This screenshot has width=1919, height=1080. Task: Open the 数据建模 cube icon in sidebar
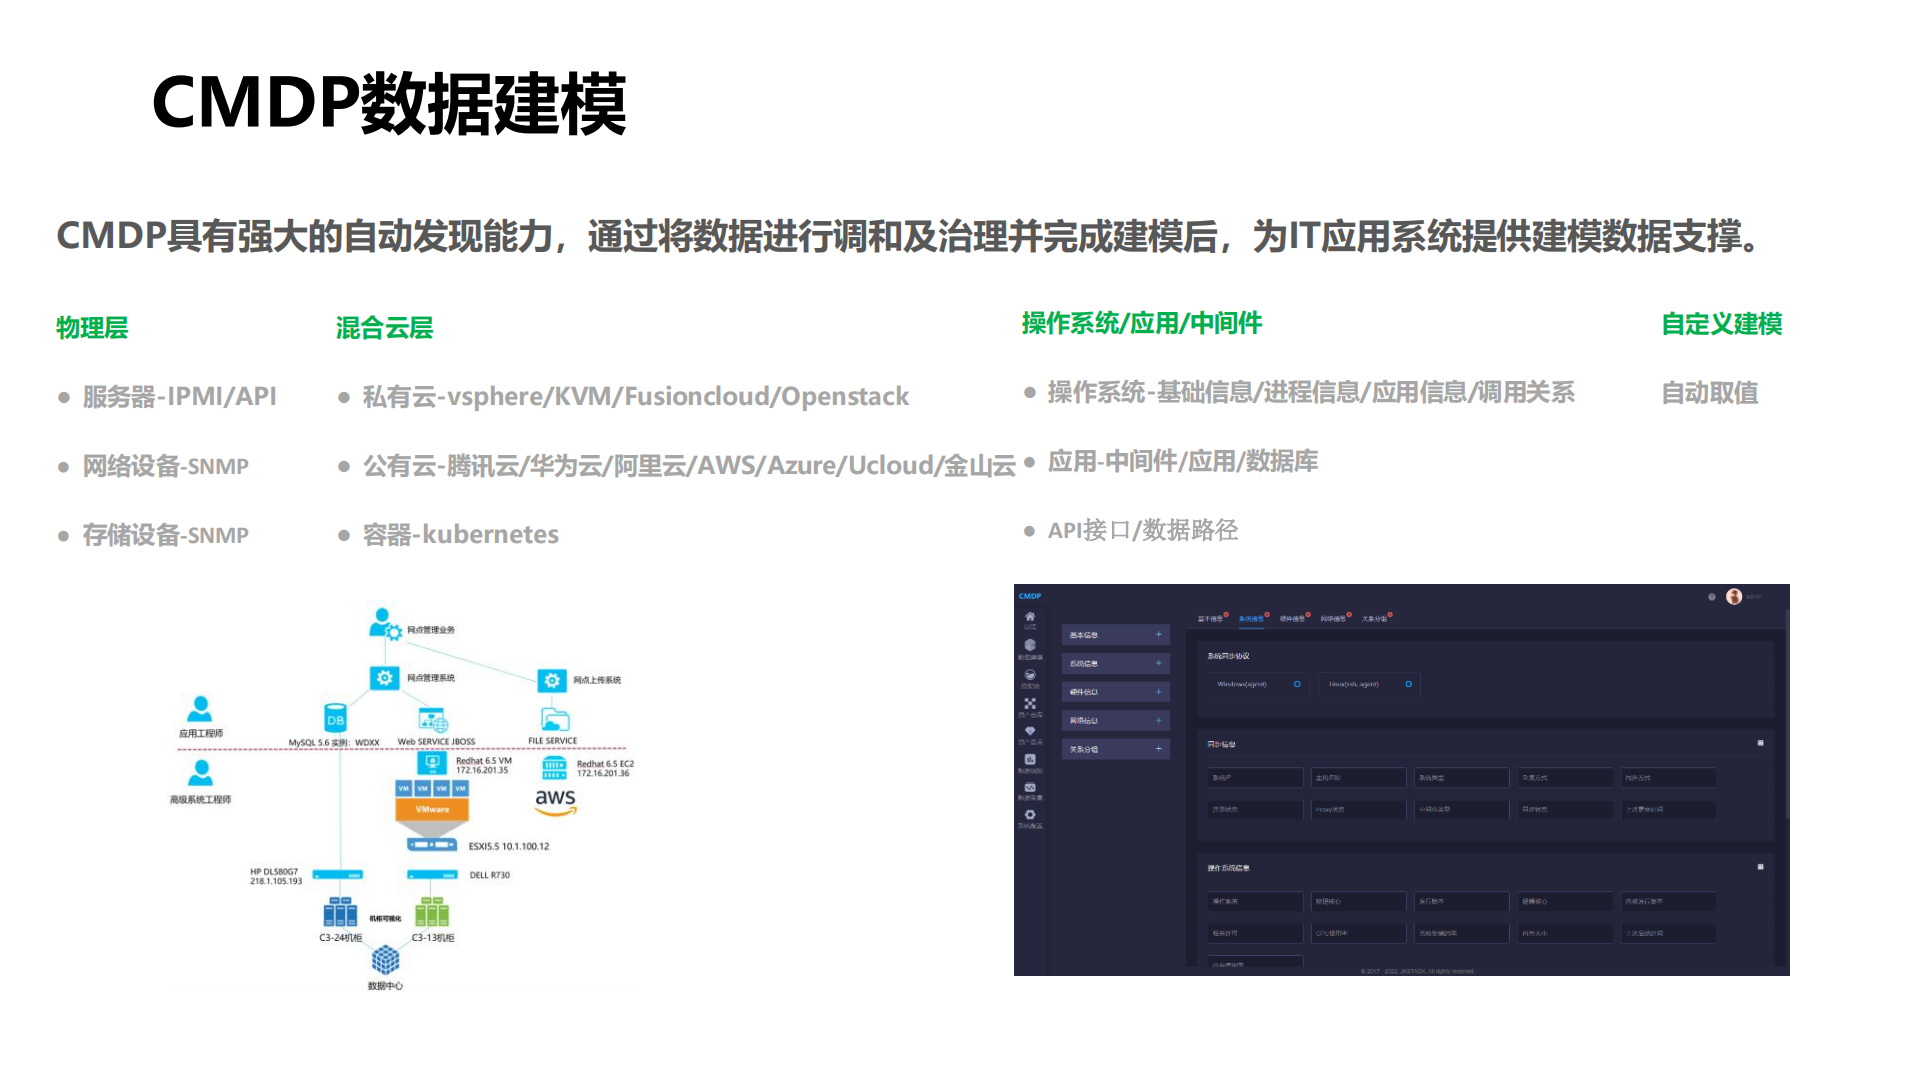point(1030,645)
